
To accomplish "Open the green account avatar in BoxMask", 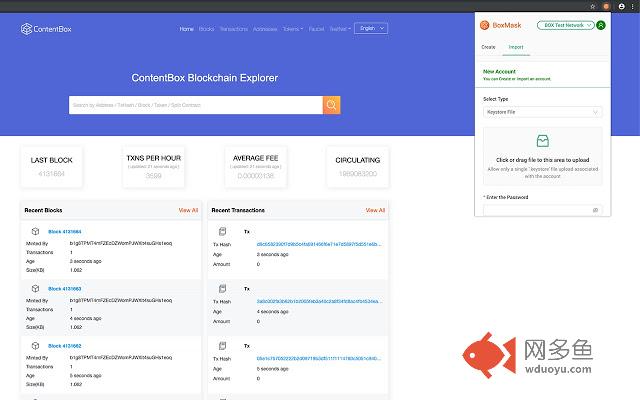I will [601, 25].
